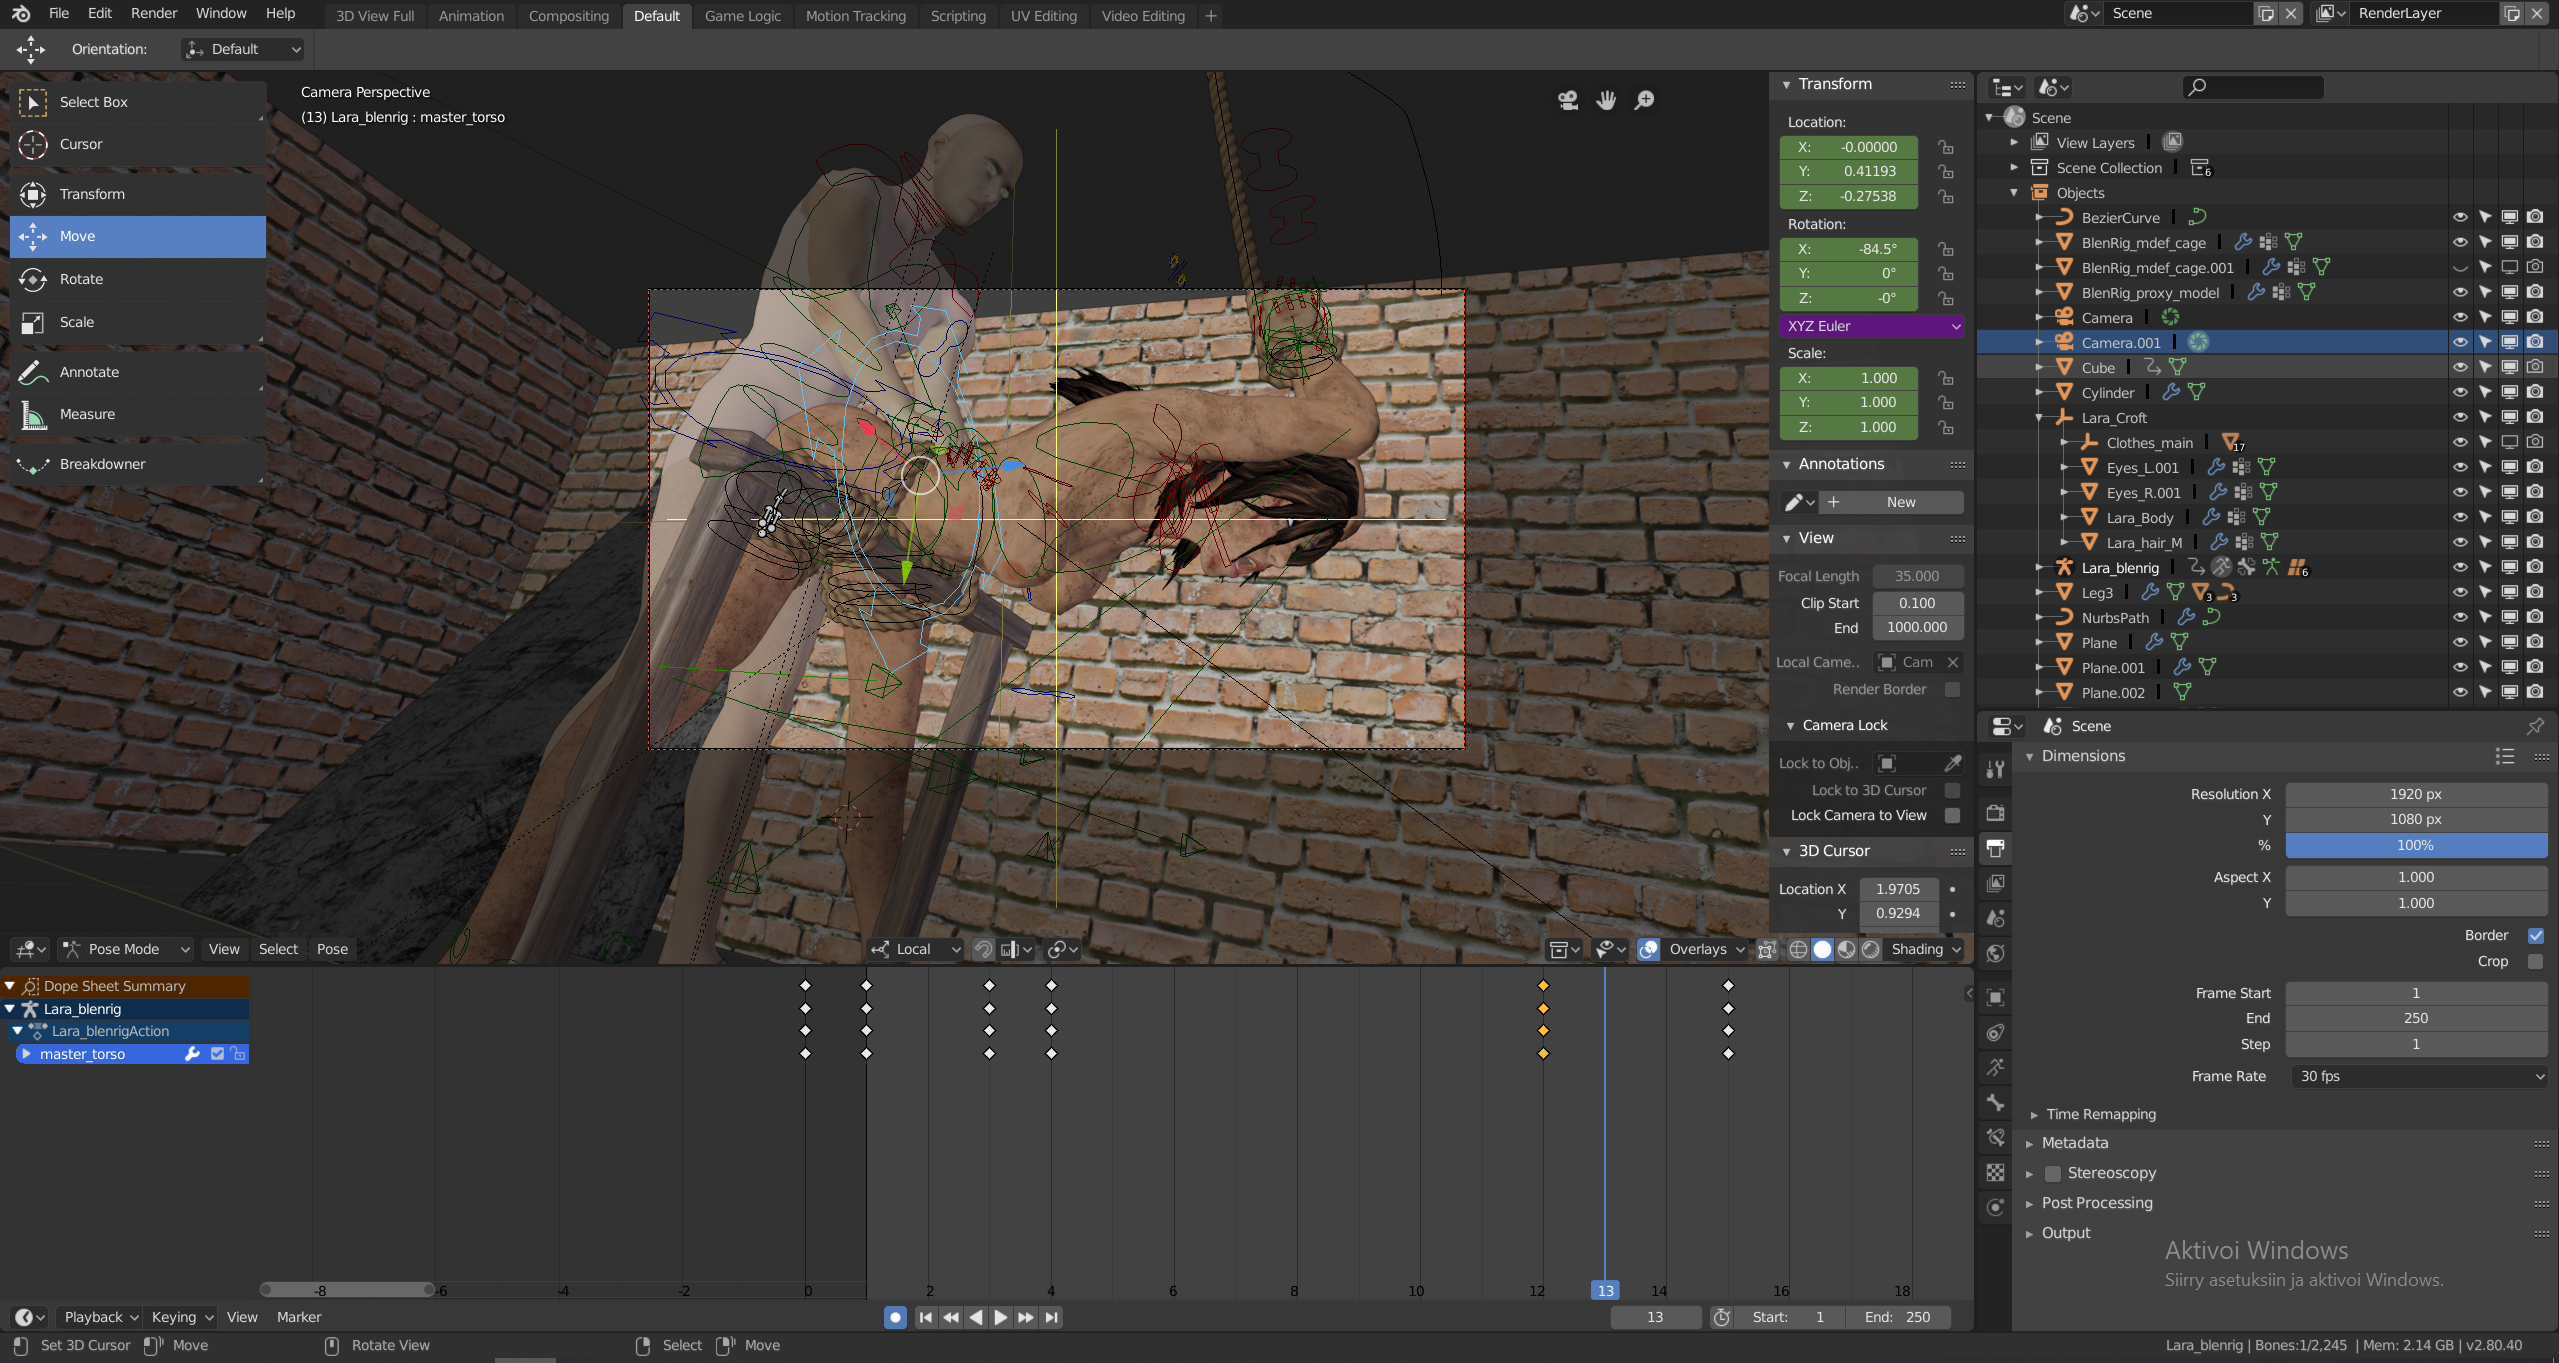Hide BezierCurve in the viewport

pyautogui.click(x=2460, y=217)
